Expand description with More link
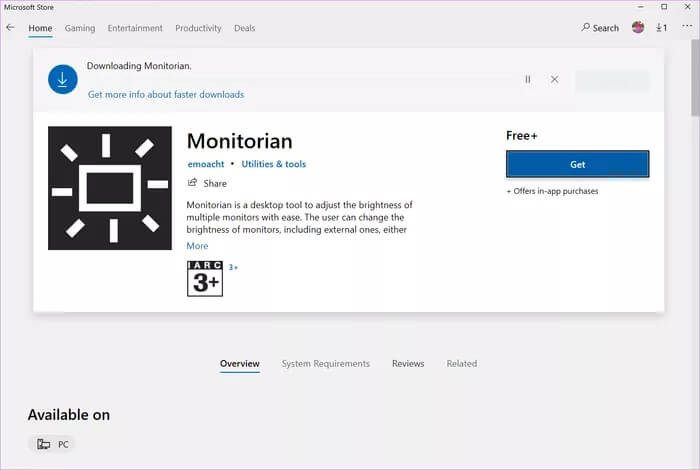This screenshot has height=470, width=700. 197,246
